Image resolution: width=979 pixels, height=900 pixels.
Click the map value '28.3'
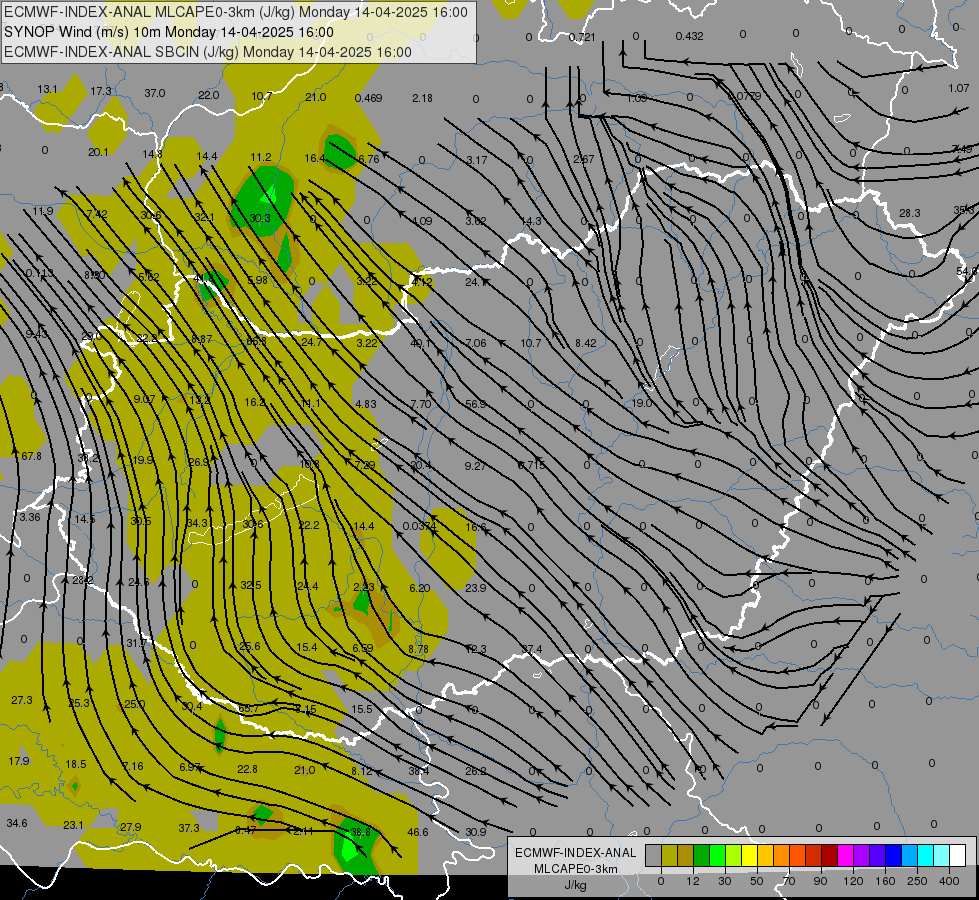[x=910, y=213]
